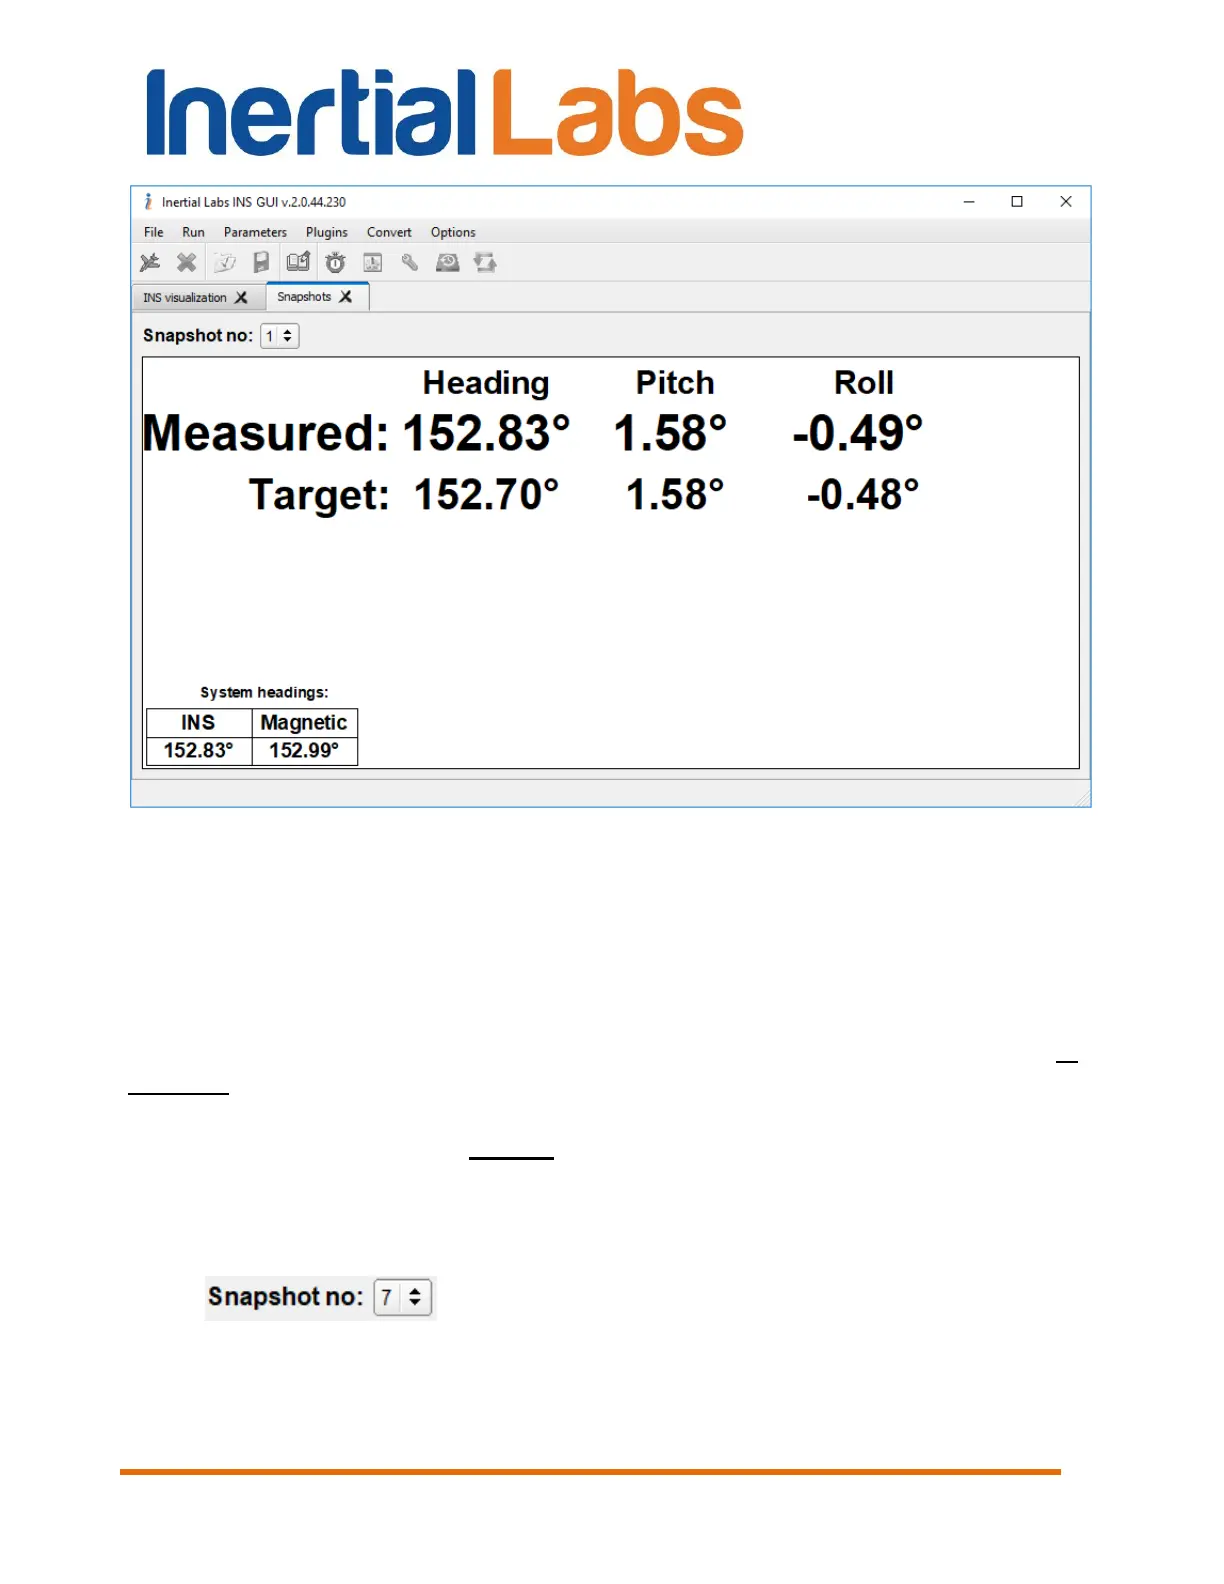Click the Measured pitch value 1.58°
Viewport: 1224px width, 1584px height.
[x=670, y=434]
